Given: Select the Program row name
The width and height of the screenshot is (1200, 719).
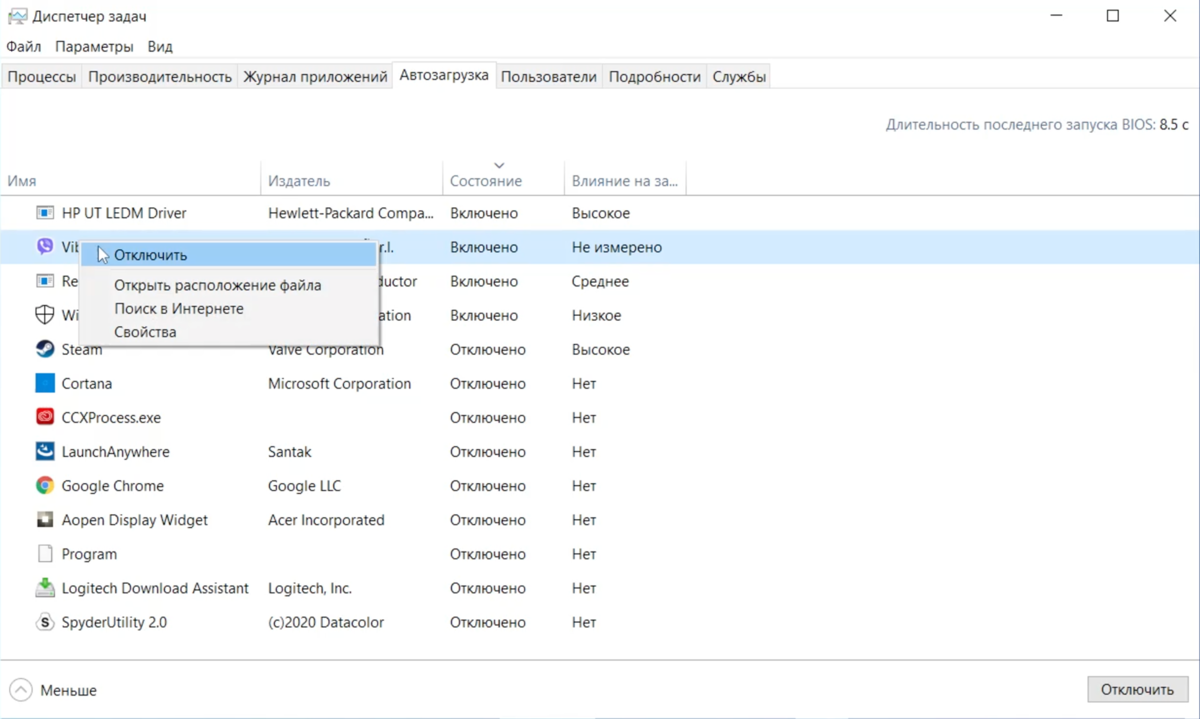Looking at the screenshot, I should (x=89, y=554).
